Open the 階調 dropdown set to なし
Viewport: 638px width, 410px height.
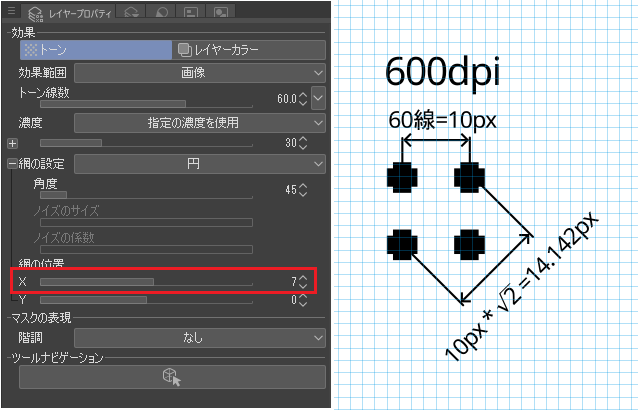click(200, 338)
